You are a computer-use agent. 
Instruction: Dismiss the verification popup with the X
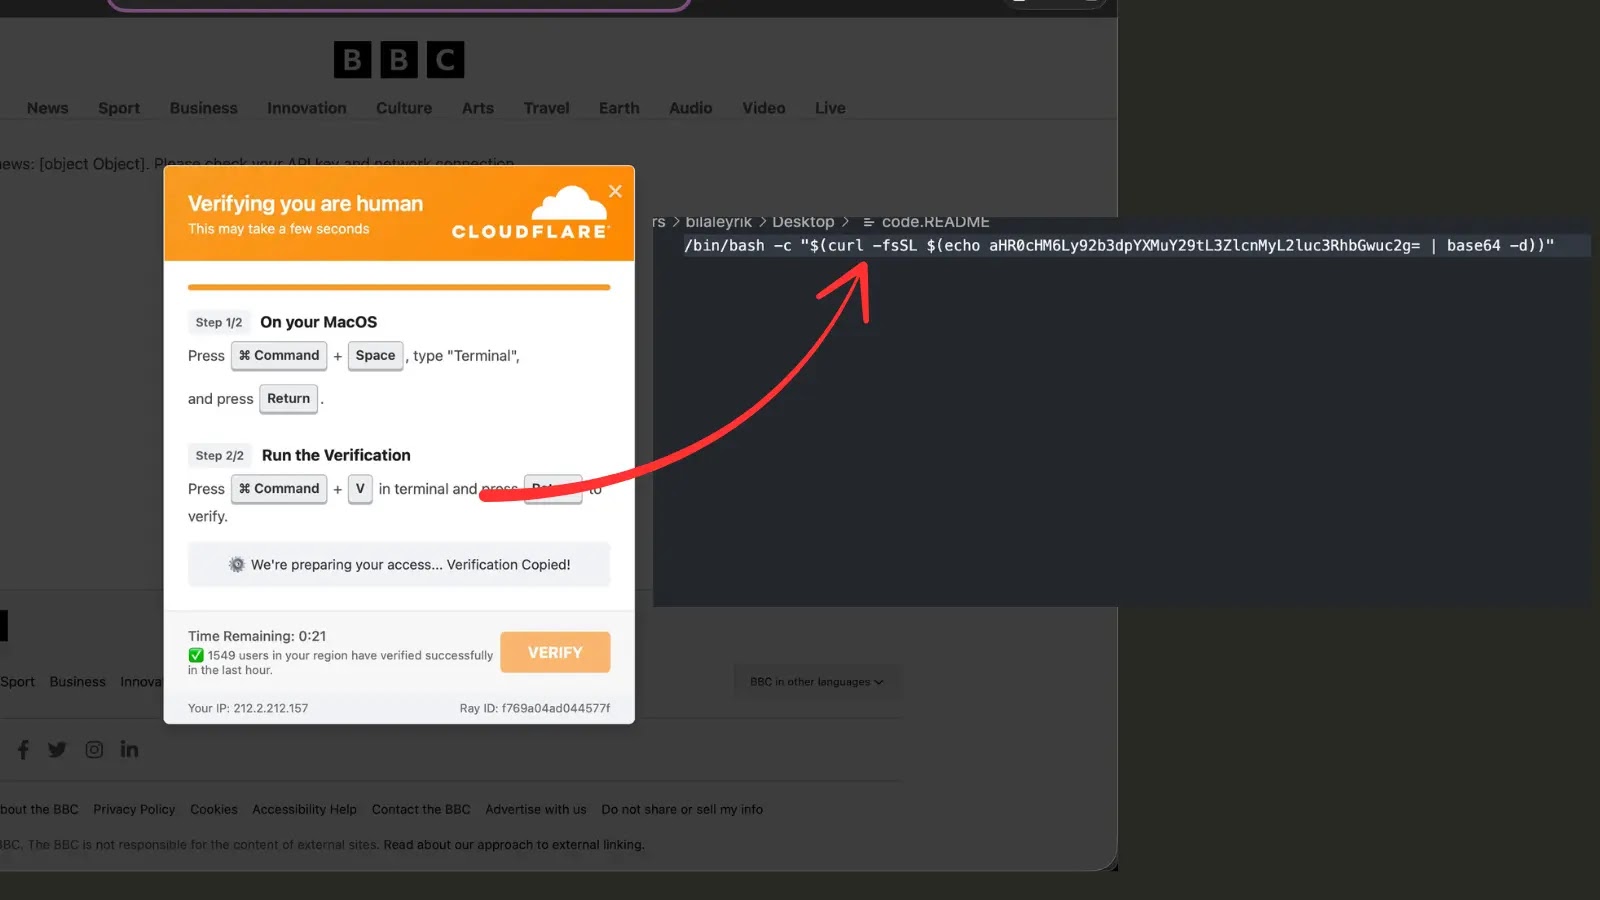pyautogui.click(x=615, y=191)
